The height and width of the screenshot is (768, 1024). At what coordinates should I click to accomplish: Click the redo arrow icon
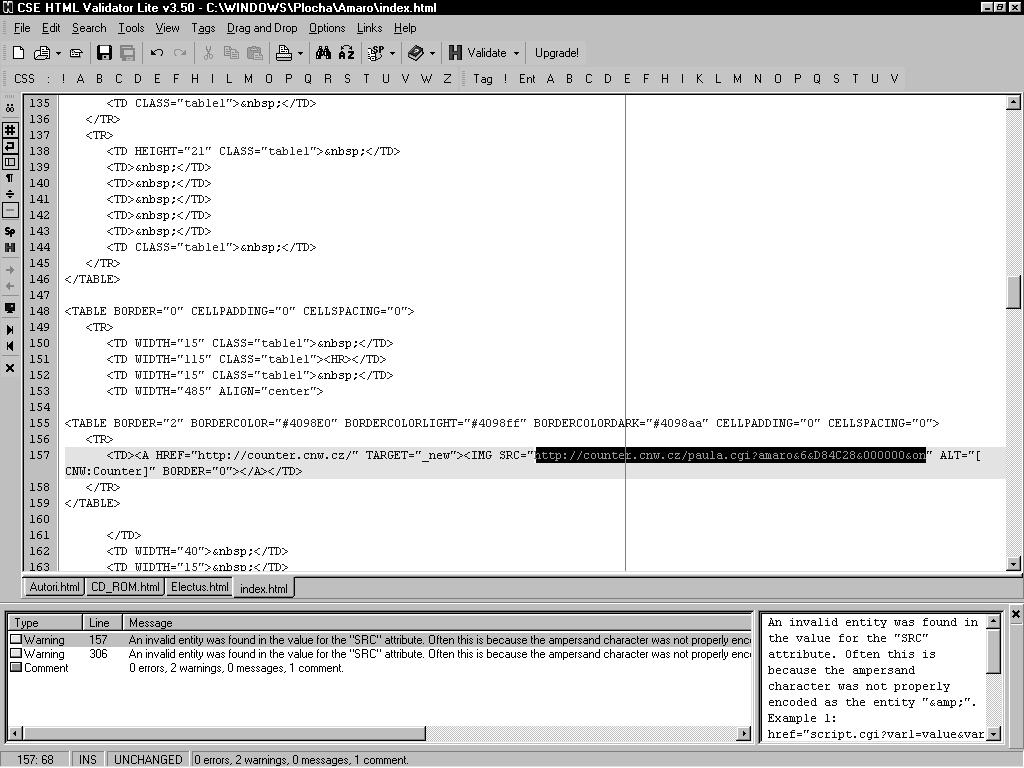pos(180,53)
